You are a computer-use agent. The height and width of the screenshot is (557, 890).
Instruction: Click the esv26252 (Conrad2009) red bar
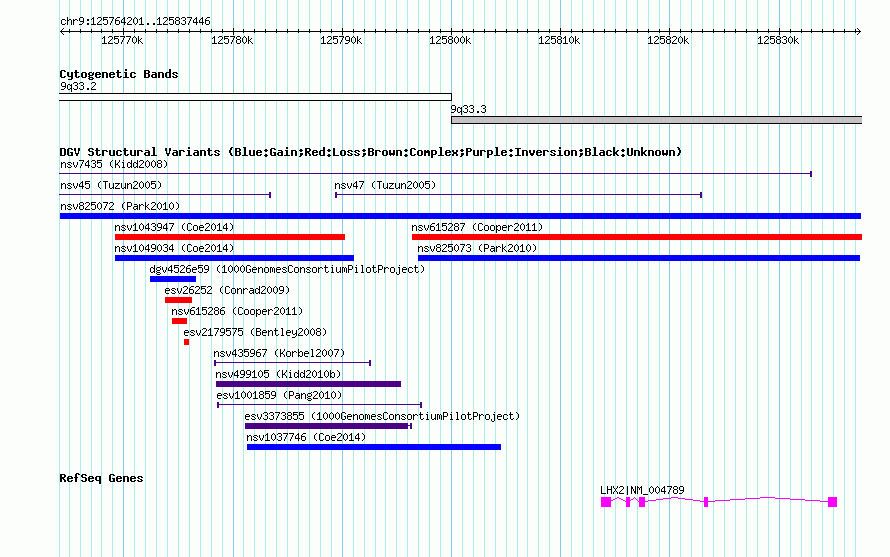(178, 300)
